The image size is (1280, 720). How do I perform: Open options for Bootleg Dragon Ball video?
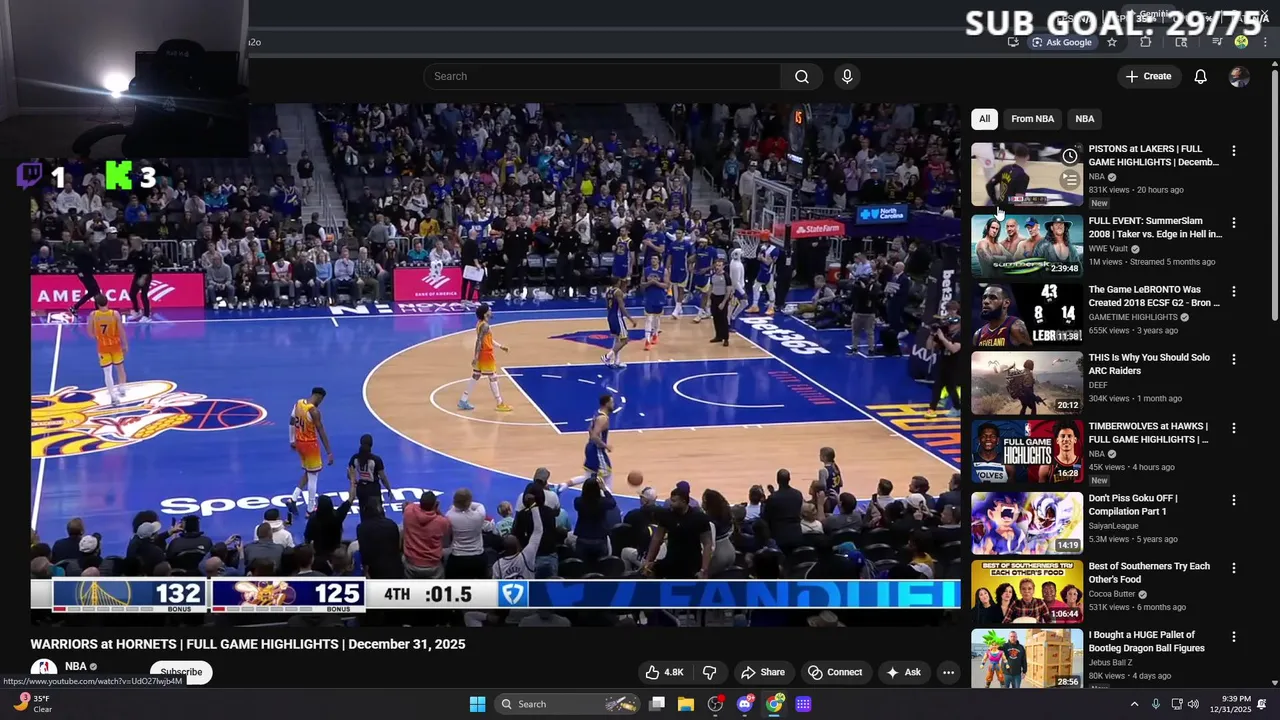tap(1233, 636)
